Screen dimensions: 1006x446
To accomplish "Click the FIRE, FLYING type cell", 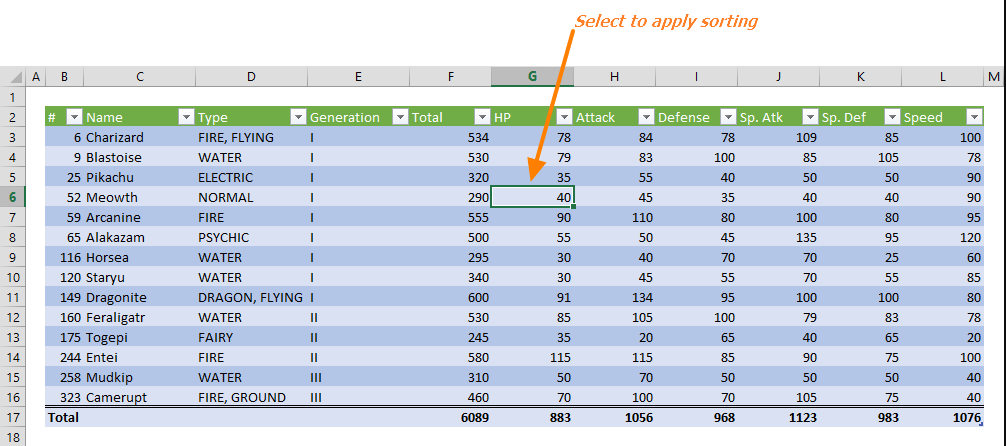I will point(252,137).
